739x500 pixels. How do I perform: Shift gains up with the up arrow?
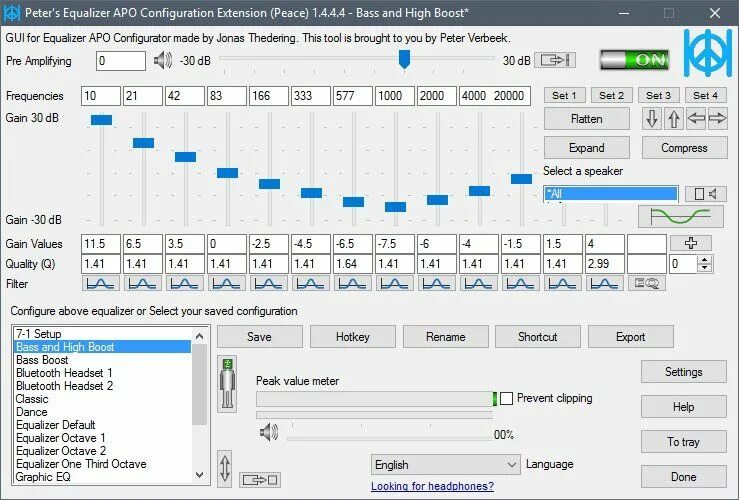[674, 118]
